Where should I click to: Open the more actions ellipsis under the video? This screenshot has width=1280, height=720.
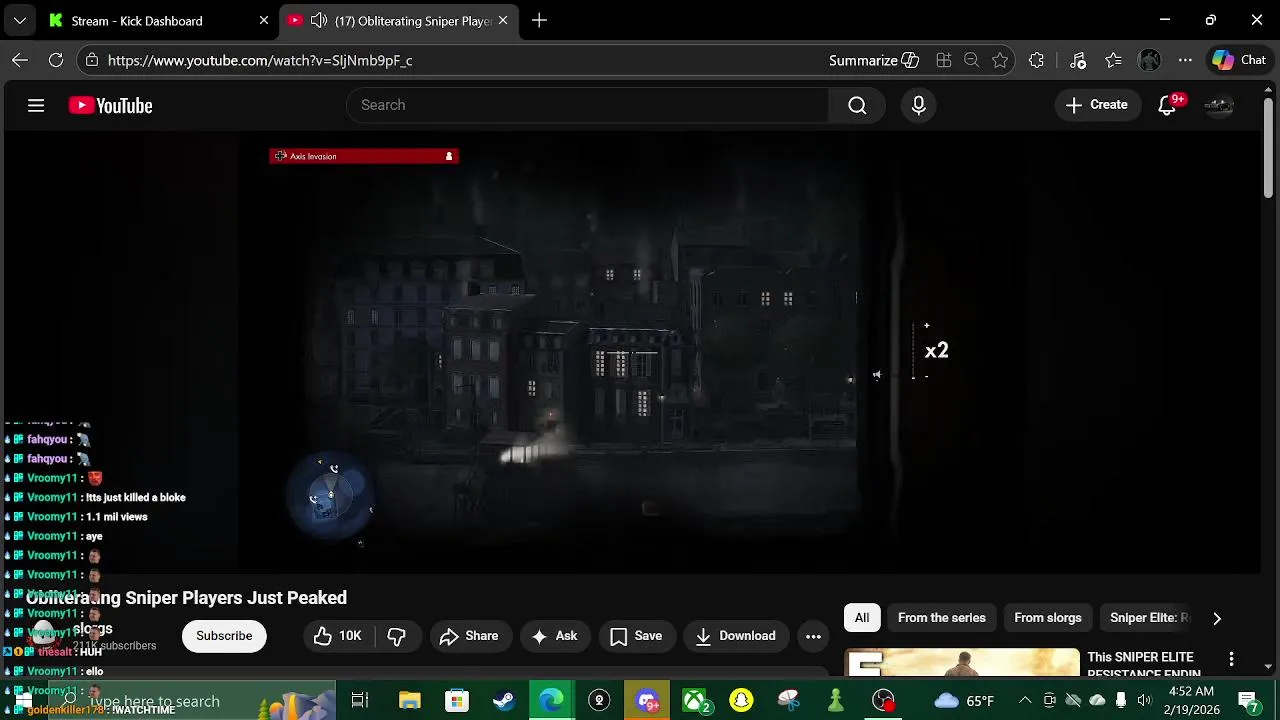pyautogui.click(x=813, y=636)
